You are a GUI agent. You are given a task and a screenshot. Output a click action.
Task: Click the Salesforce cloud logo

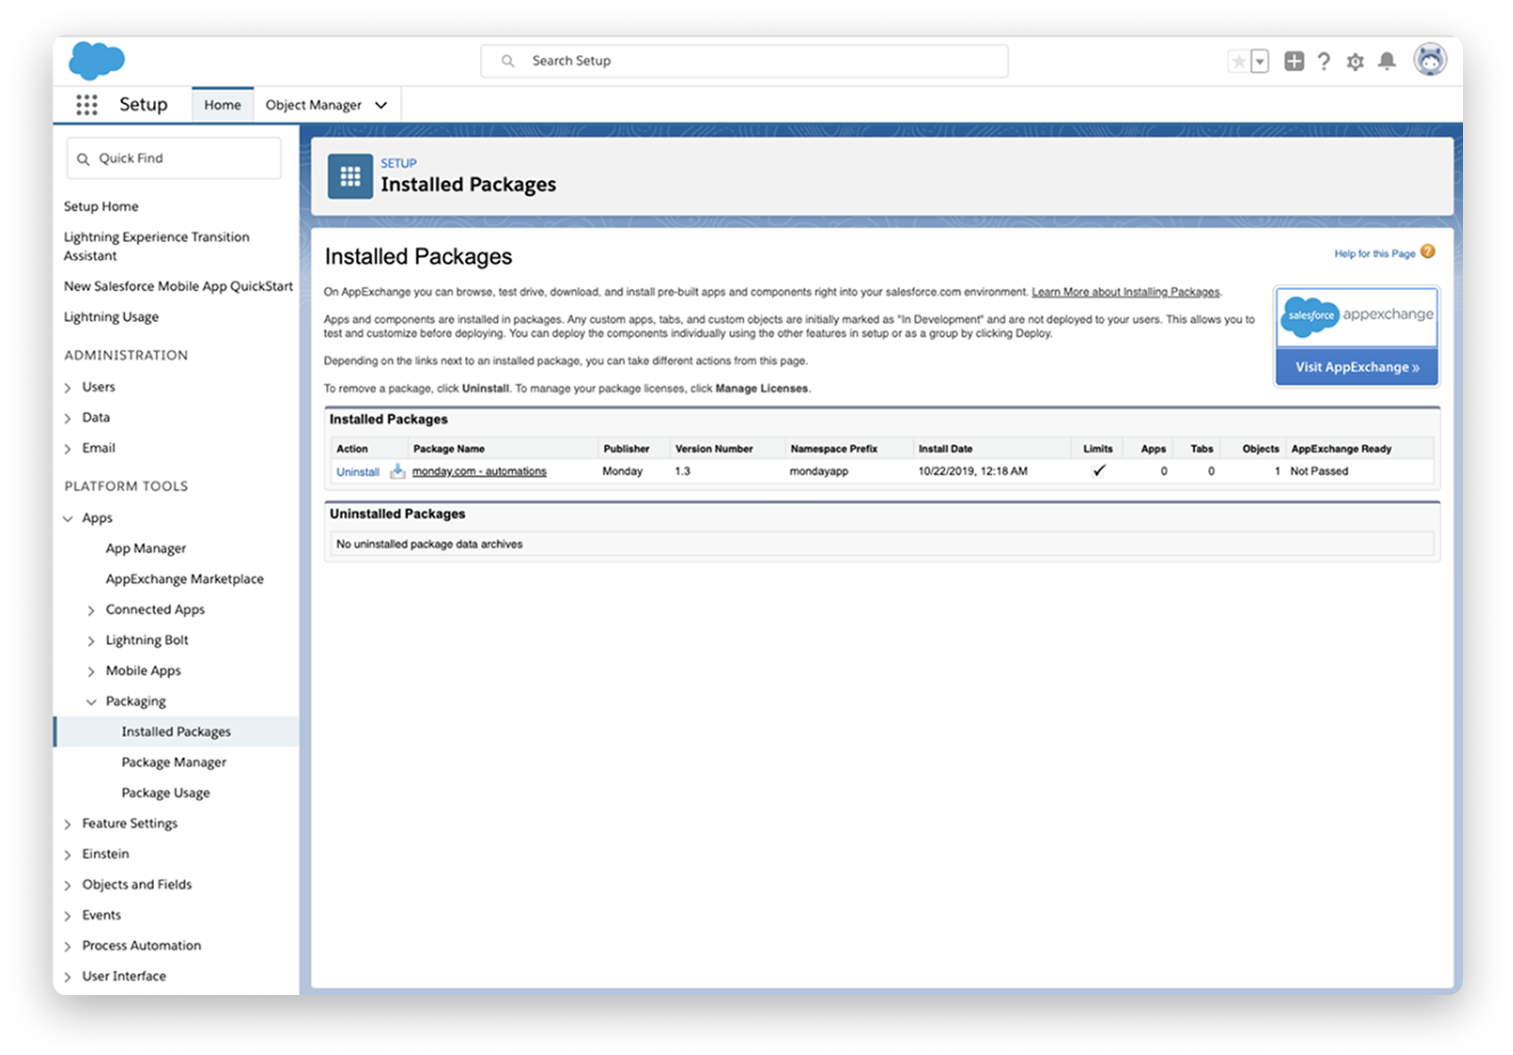tap(96, 61)
